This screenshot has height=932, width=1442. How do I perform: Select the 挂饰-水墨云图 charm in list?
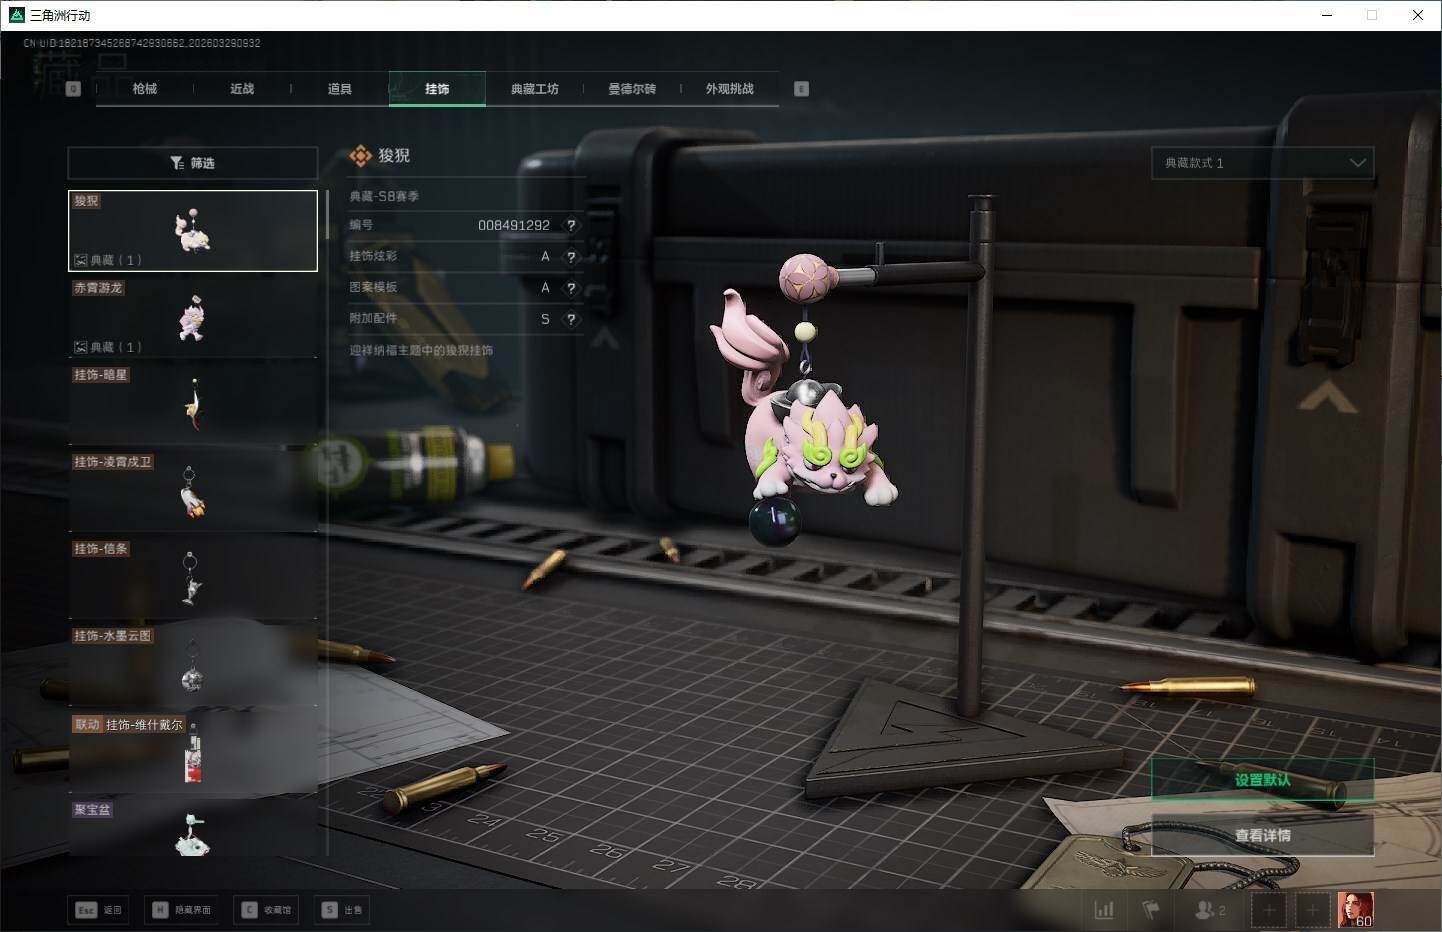point(192,666)
